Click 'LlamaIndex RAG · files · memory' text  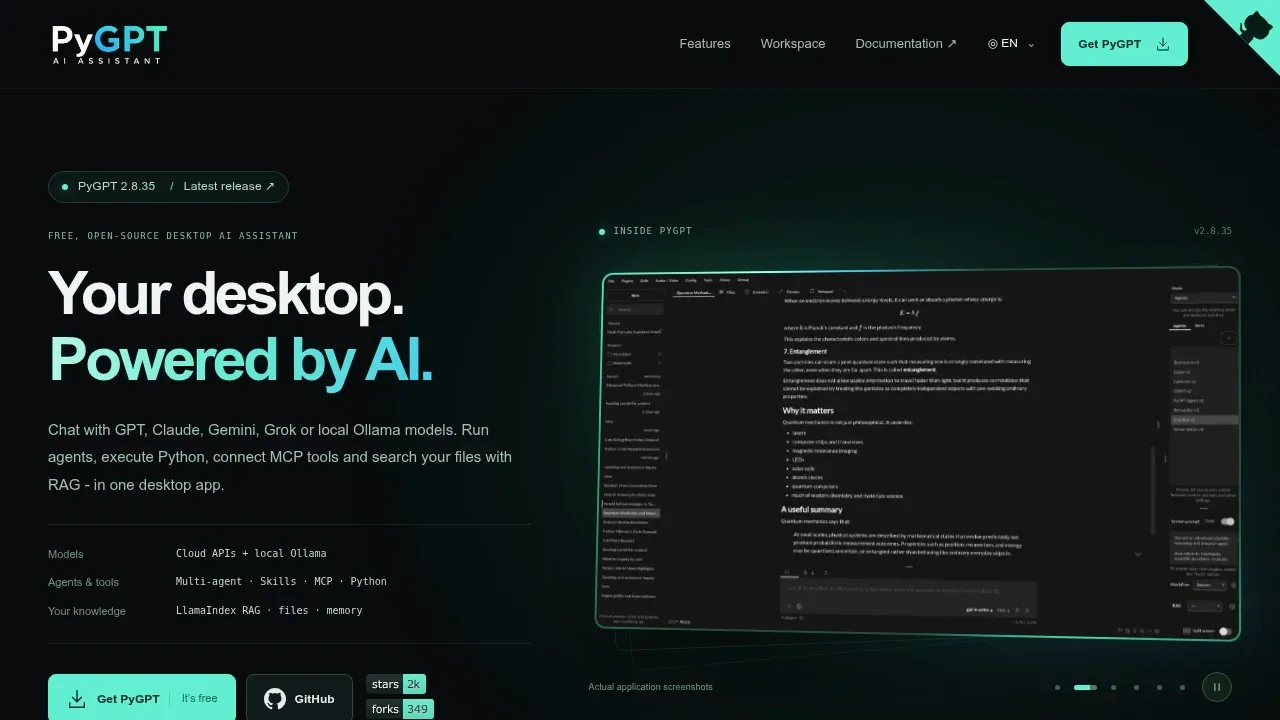(x=269, y=610)
